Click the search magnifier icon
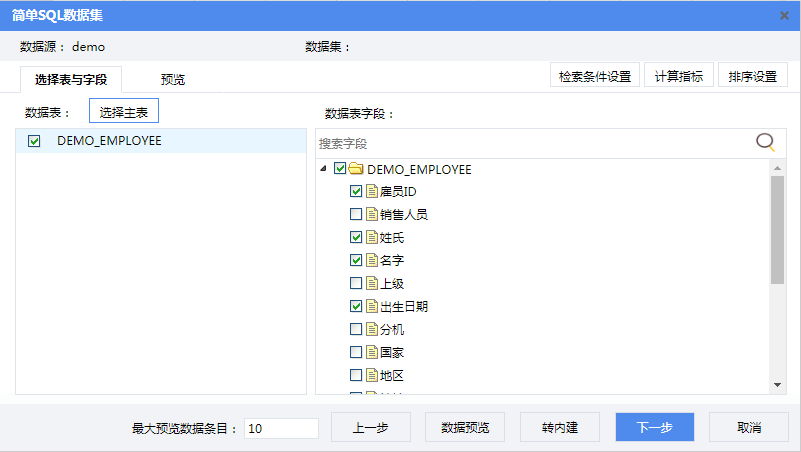Viewport: 801px width, 452px height. 765,143
